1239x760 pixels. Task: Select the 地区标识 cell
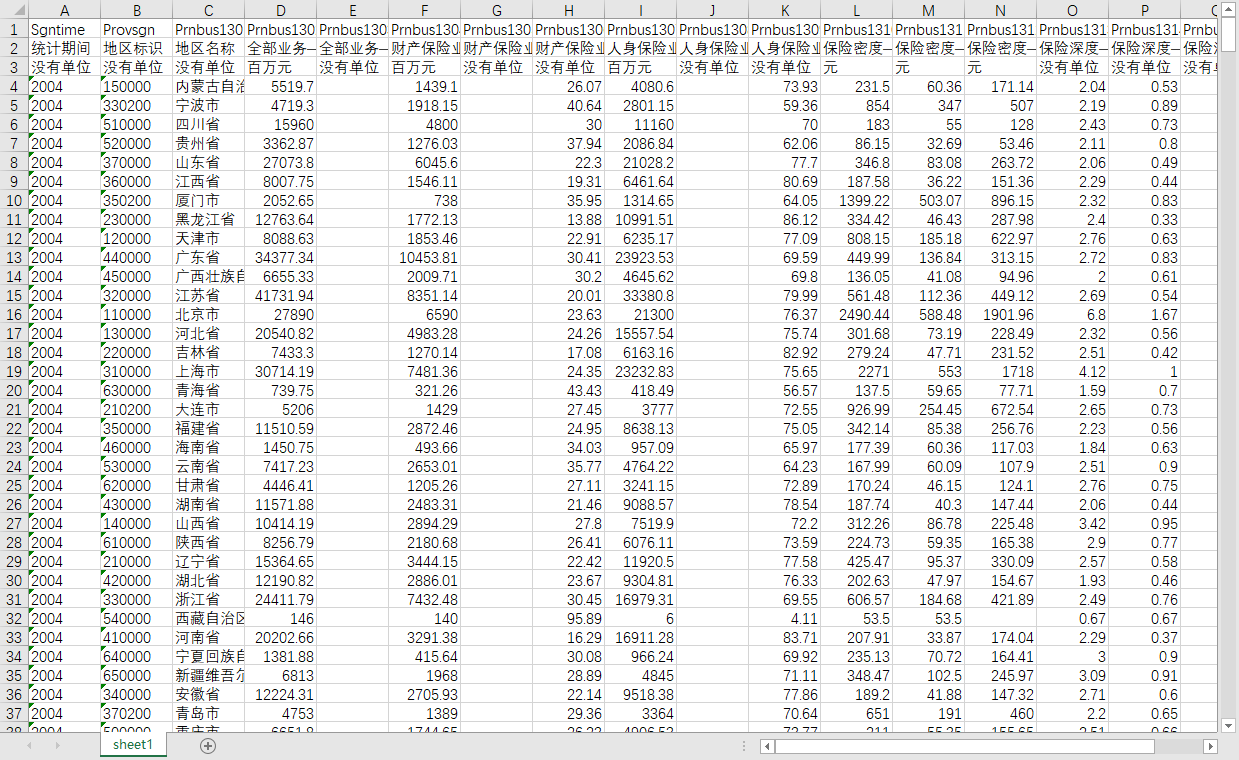pos(136,48)
